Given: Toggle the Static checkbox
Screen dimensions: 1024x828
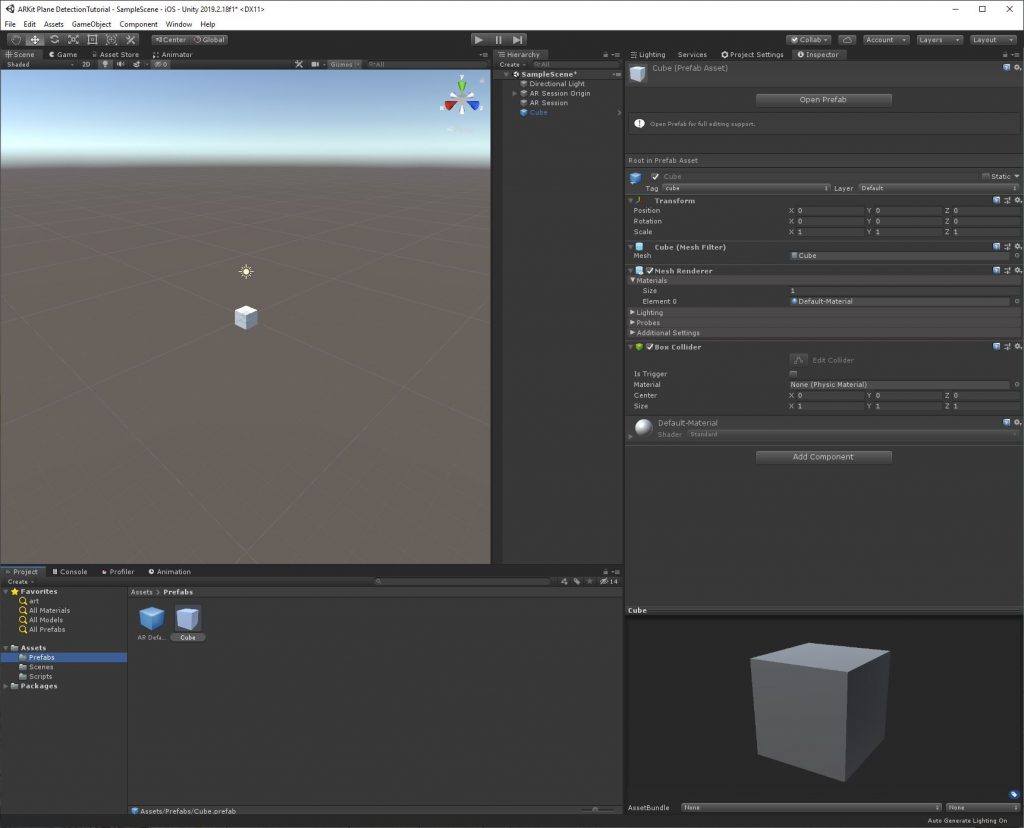Looking at the screenshot, I should (x=985, y=176).
